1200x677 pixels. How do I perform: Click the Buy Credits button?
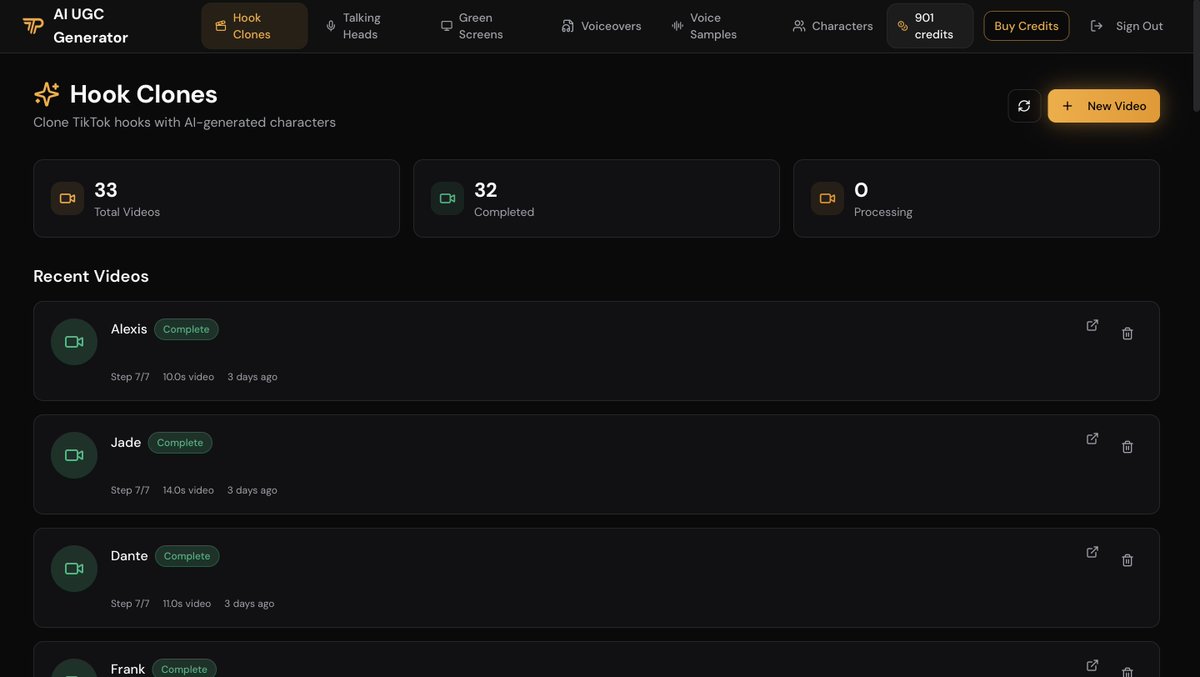pos(1026,26)
